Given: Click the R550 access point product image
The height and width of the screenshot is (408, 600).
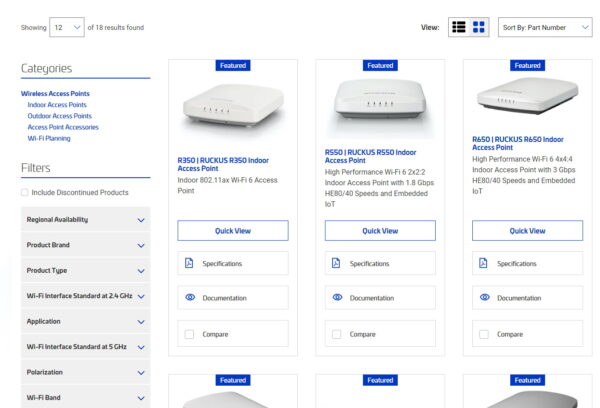Looking at the screenshot, I should click(380, 98).
